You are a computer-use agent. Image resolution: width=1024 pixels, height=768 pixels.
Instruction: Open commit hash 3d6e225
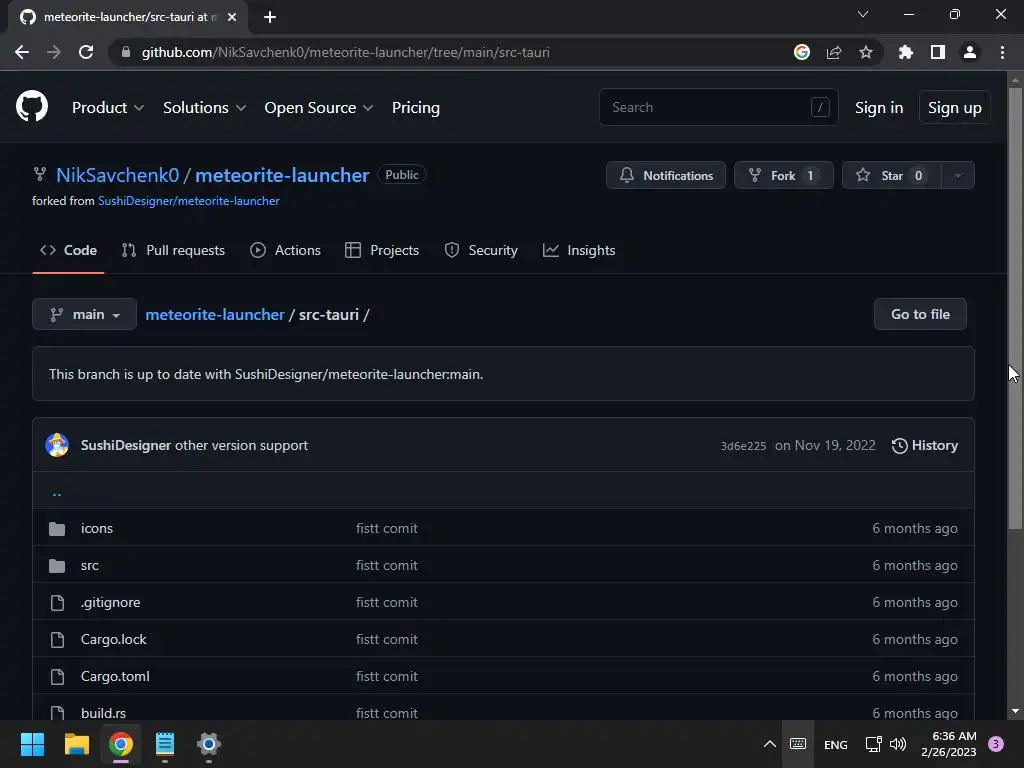pos(743,446)
